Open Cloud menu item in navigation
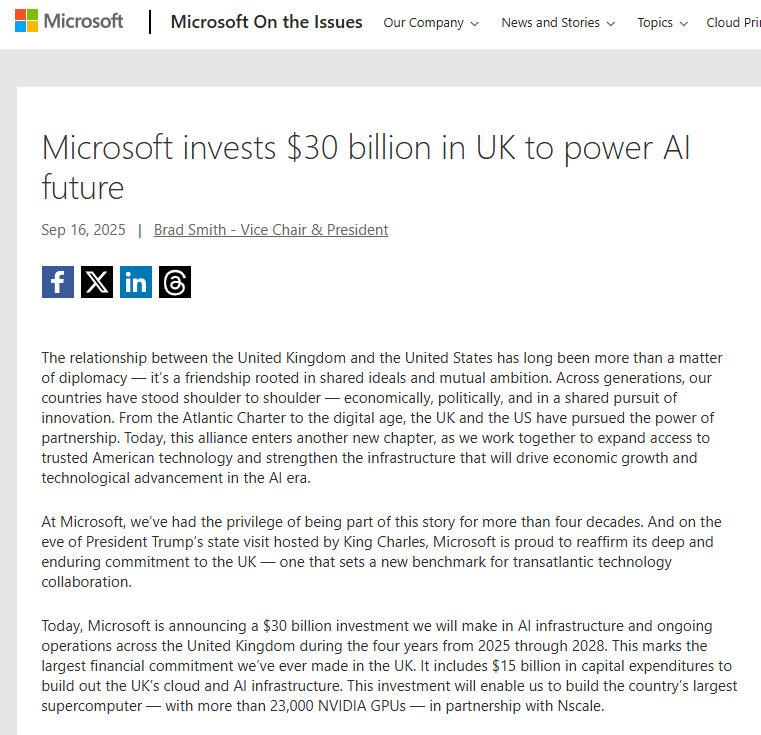Image resolution: width=761 pixels, height=735 pixels. [732, 22]
